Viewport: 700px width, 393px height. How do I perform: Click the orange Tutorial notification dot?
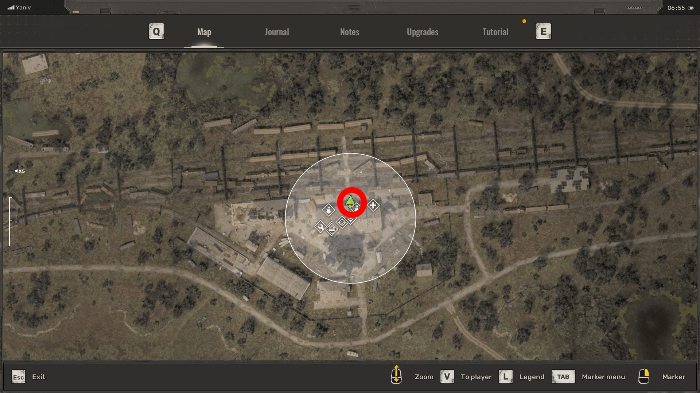[x=524, y=21]
